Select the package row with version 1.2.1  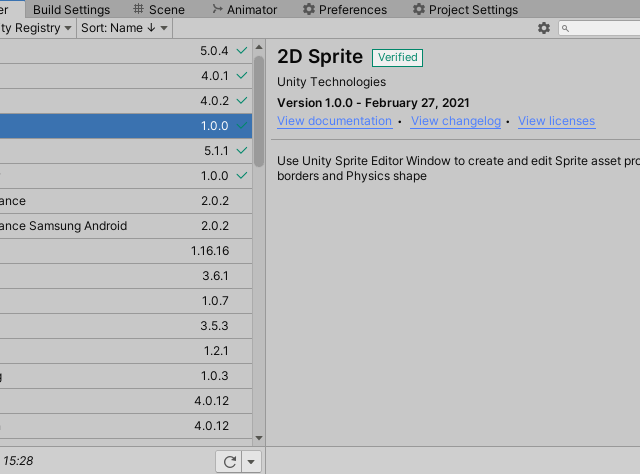coord(126,351)
